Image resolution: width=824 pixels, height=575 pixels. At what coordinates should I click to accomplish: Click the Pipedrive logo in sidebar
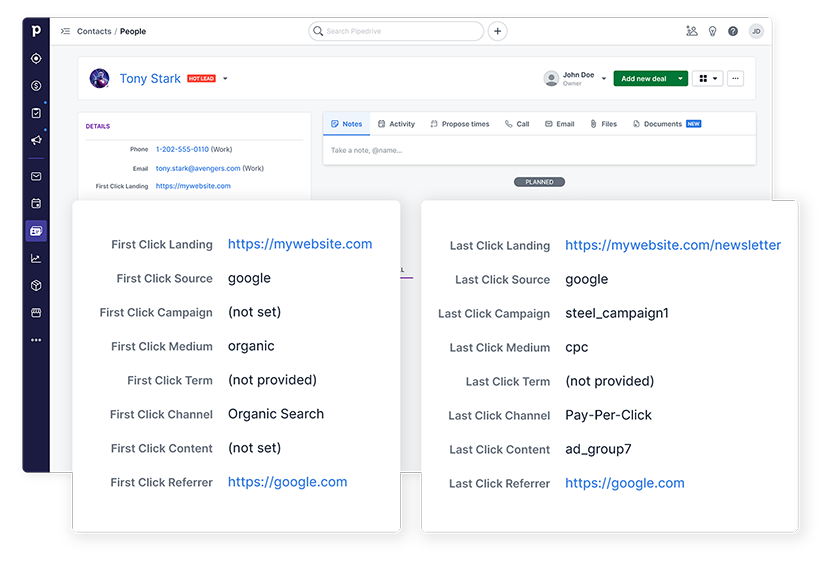[36, 31]
